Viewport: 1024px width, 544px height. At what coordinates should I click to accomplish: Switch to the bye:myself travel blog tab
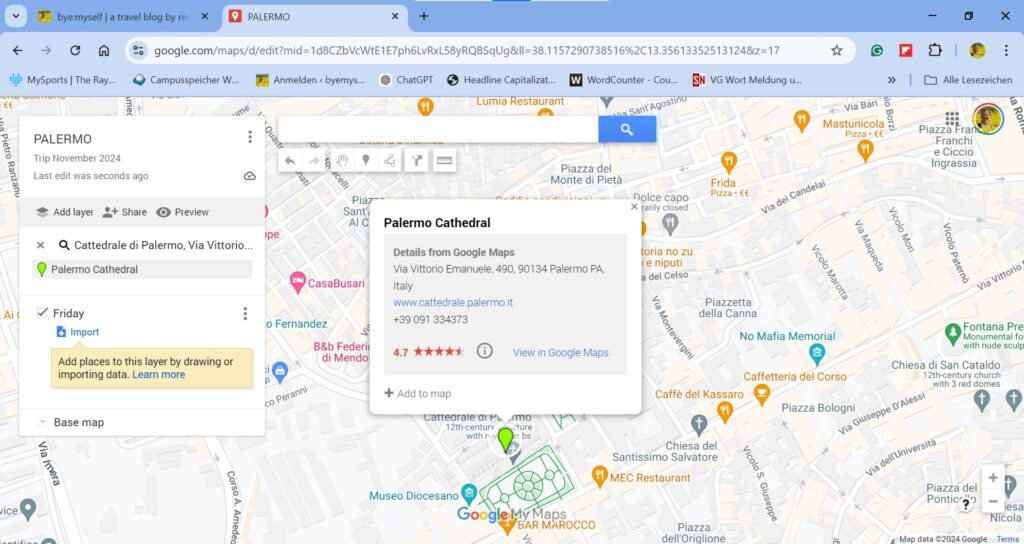click(123, 17)
